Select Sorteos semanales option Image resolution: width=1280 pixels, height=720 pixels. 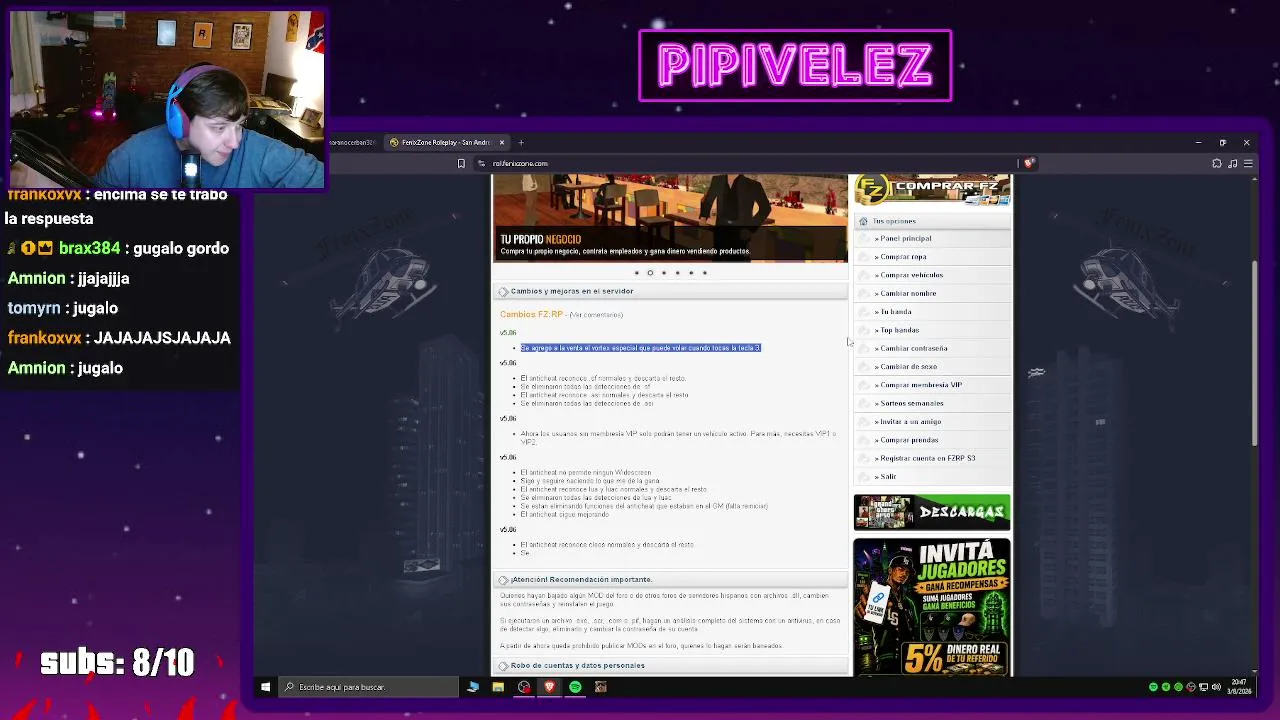pyautogui.click(x=911, y=404)
